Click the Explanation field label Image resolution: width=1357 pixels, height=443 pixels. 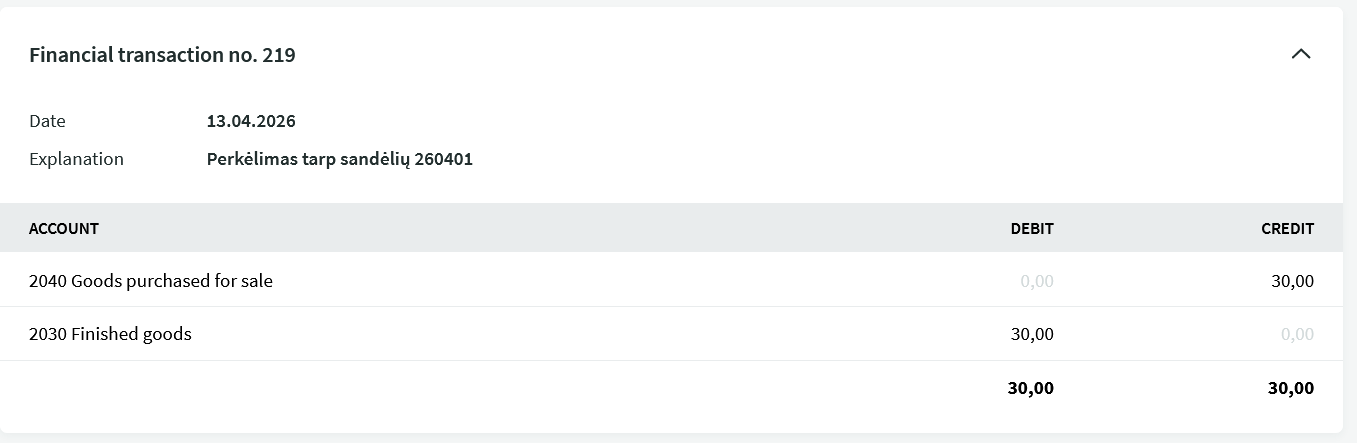[76, 159]
